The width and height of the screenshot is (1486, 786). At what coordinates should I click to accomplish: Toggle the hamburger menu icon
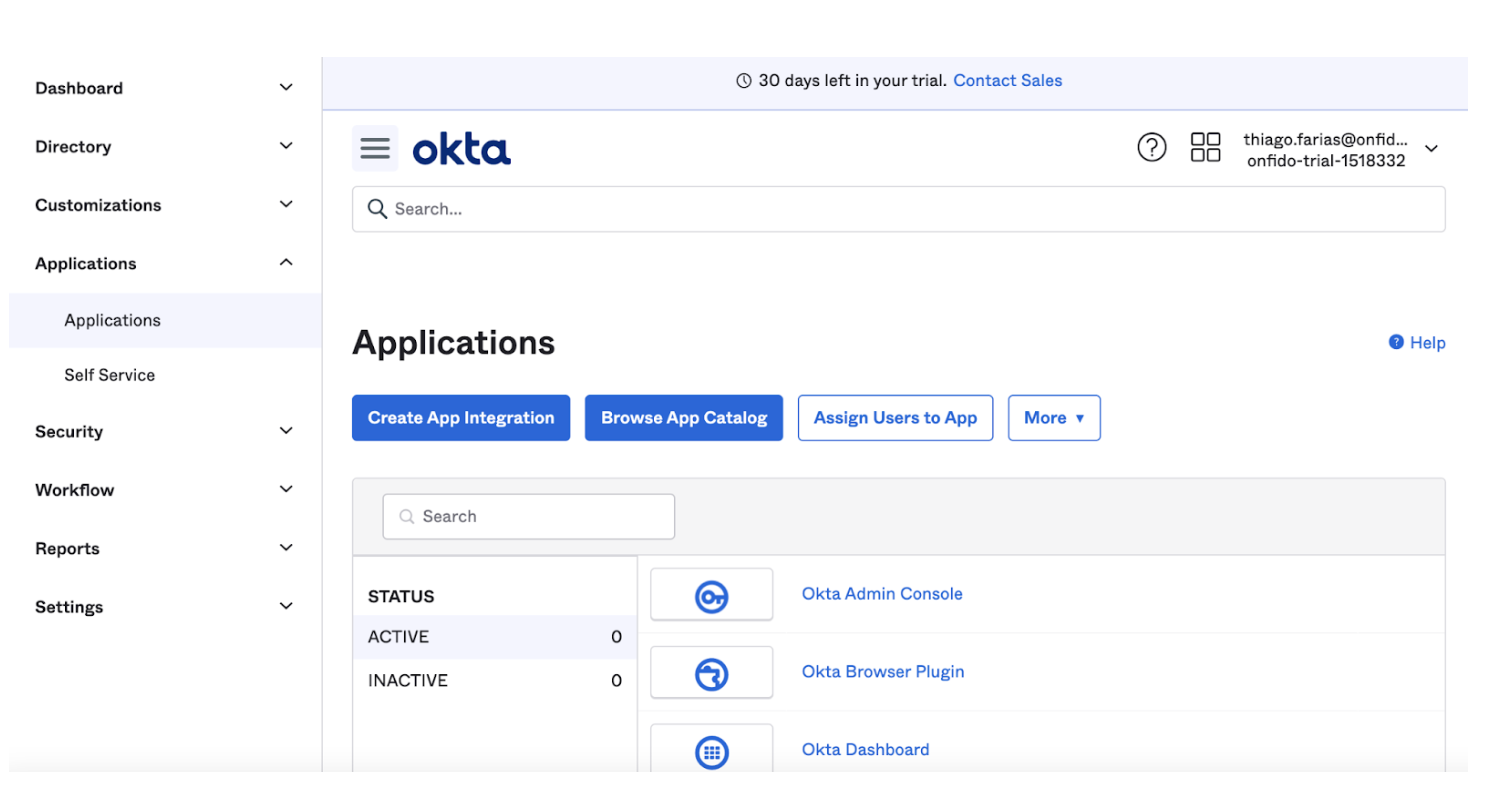pos(375,149)
